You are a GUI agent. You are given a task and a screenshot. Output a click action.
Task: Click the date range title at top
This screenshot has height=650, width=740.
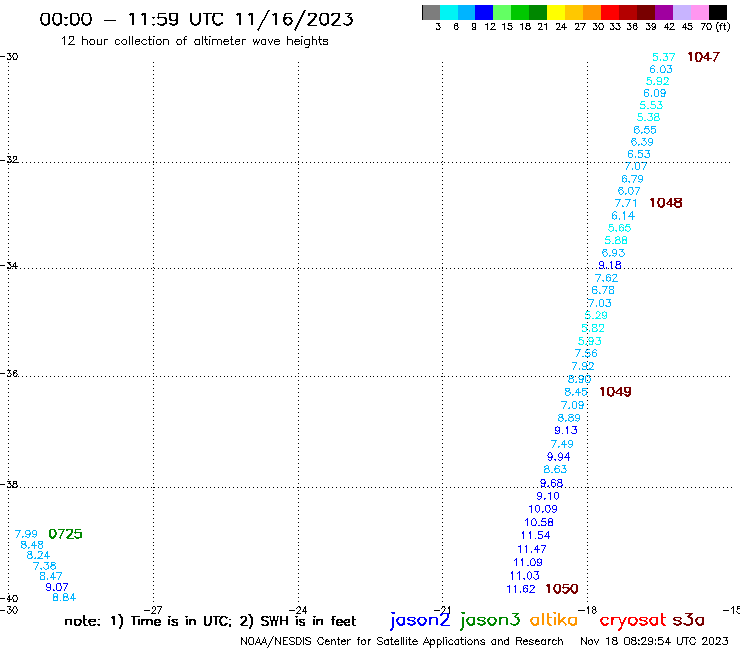coord(196,19)
